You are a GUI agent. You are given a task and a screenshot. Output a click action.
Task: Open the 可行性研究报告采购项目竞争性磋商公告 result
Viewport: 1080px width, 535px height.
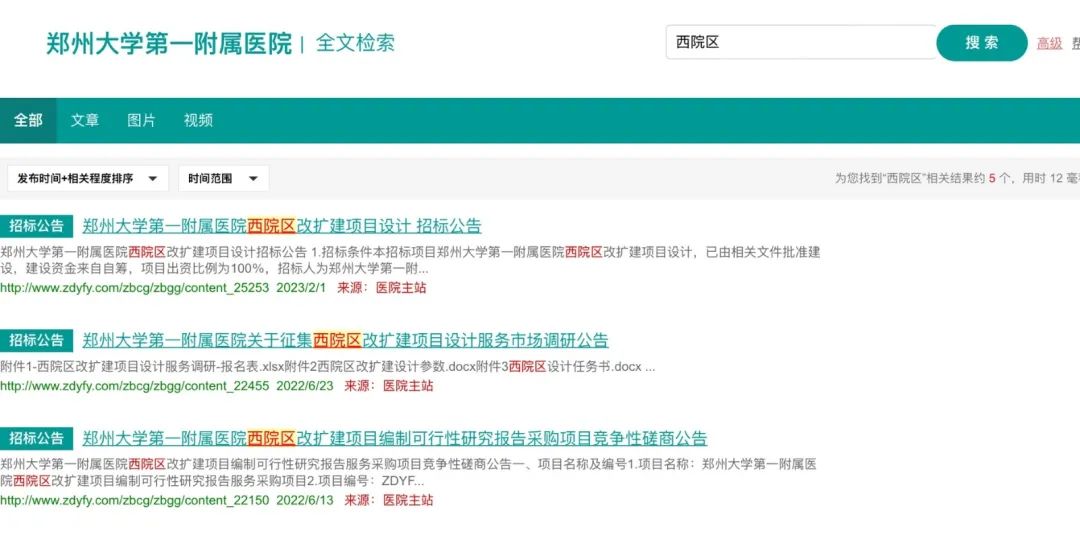click(394, 438)
